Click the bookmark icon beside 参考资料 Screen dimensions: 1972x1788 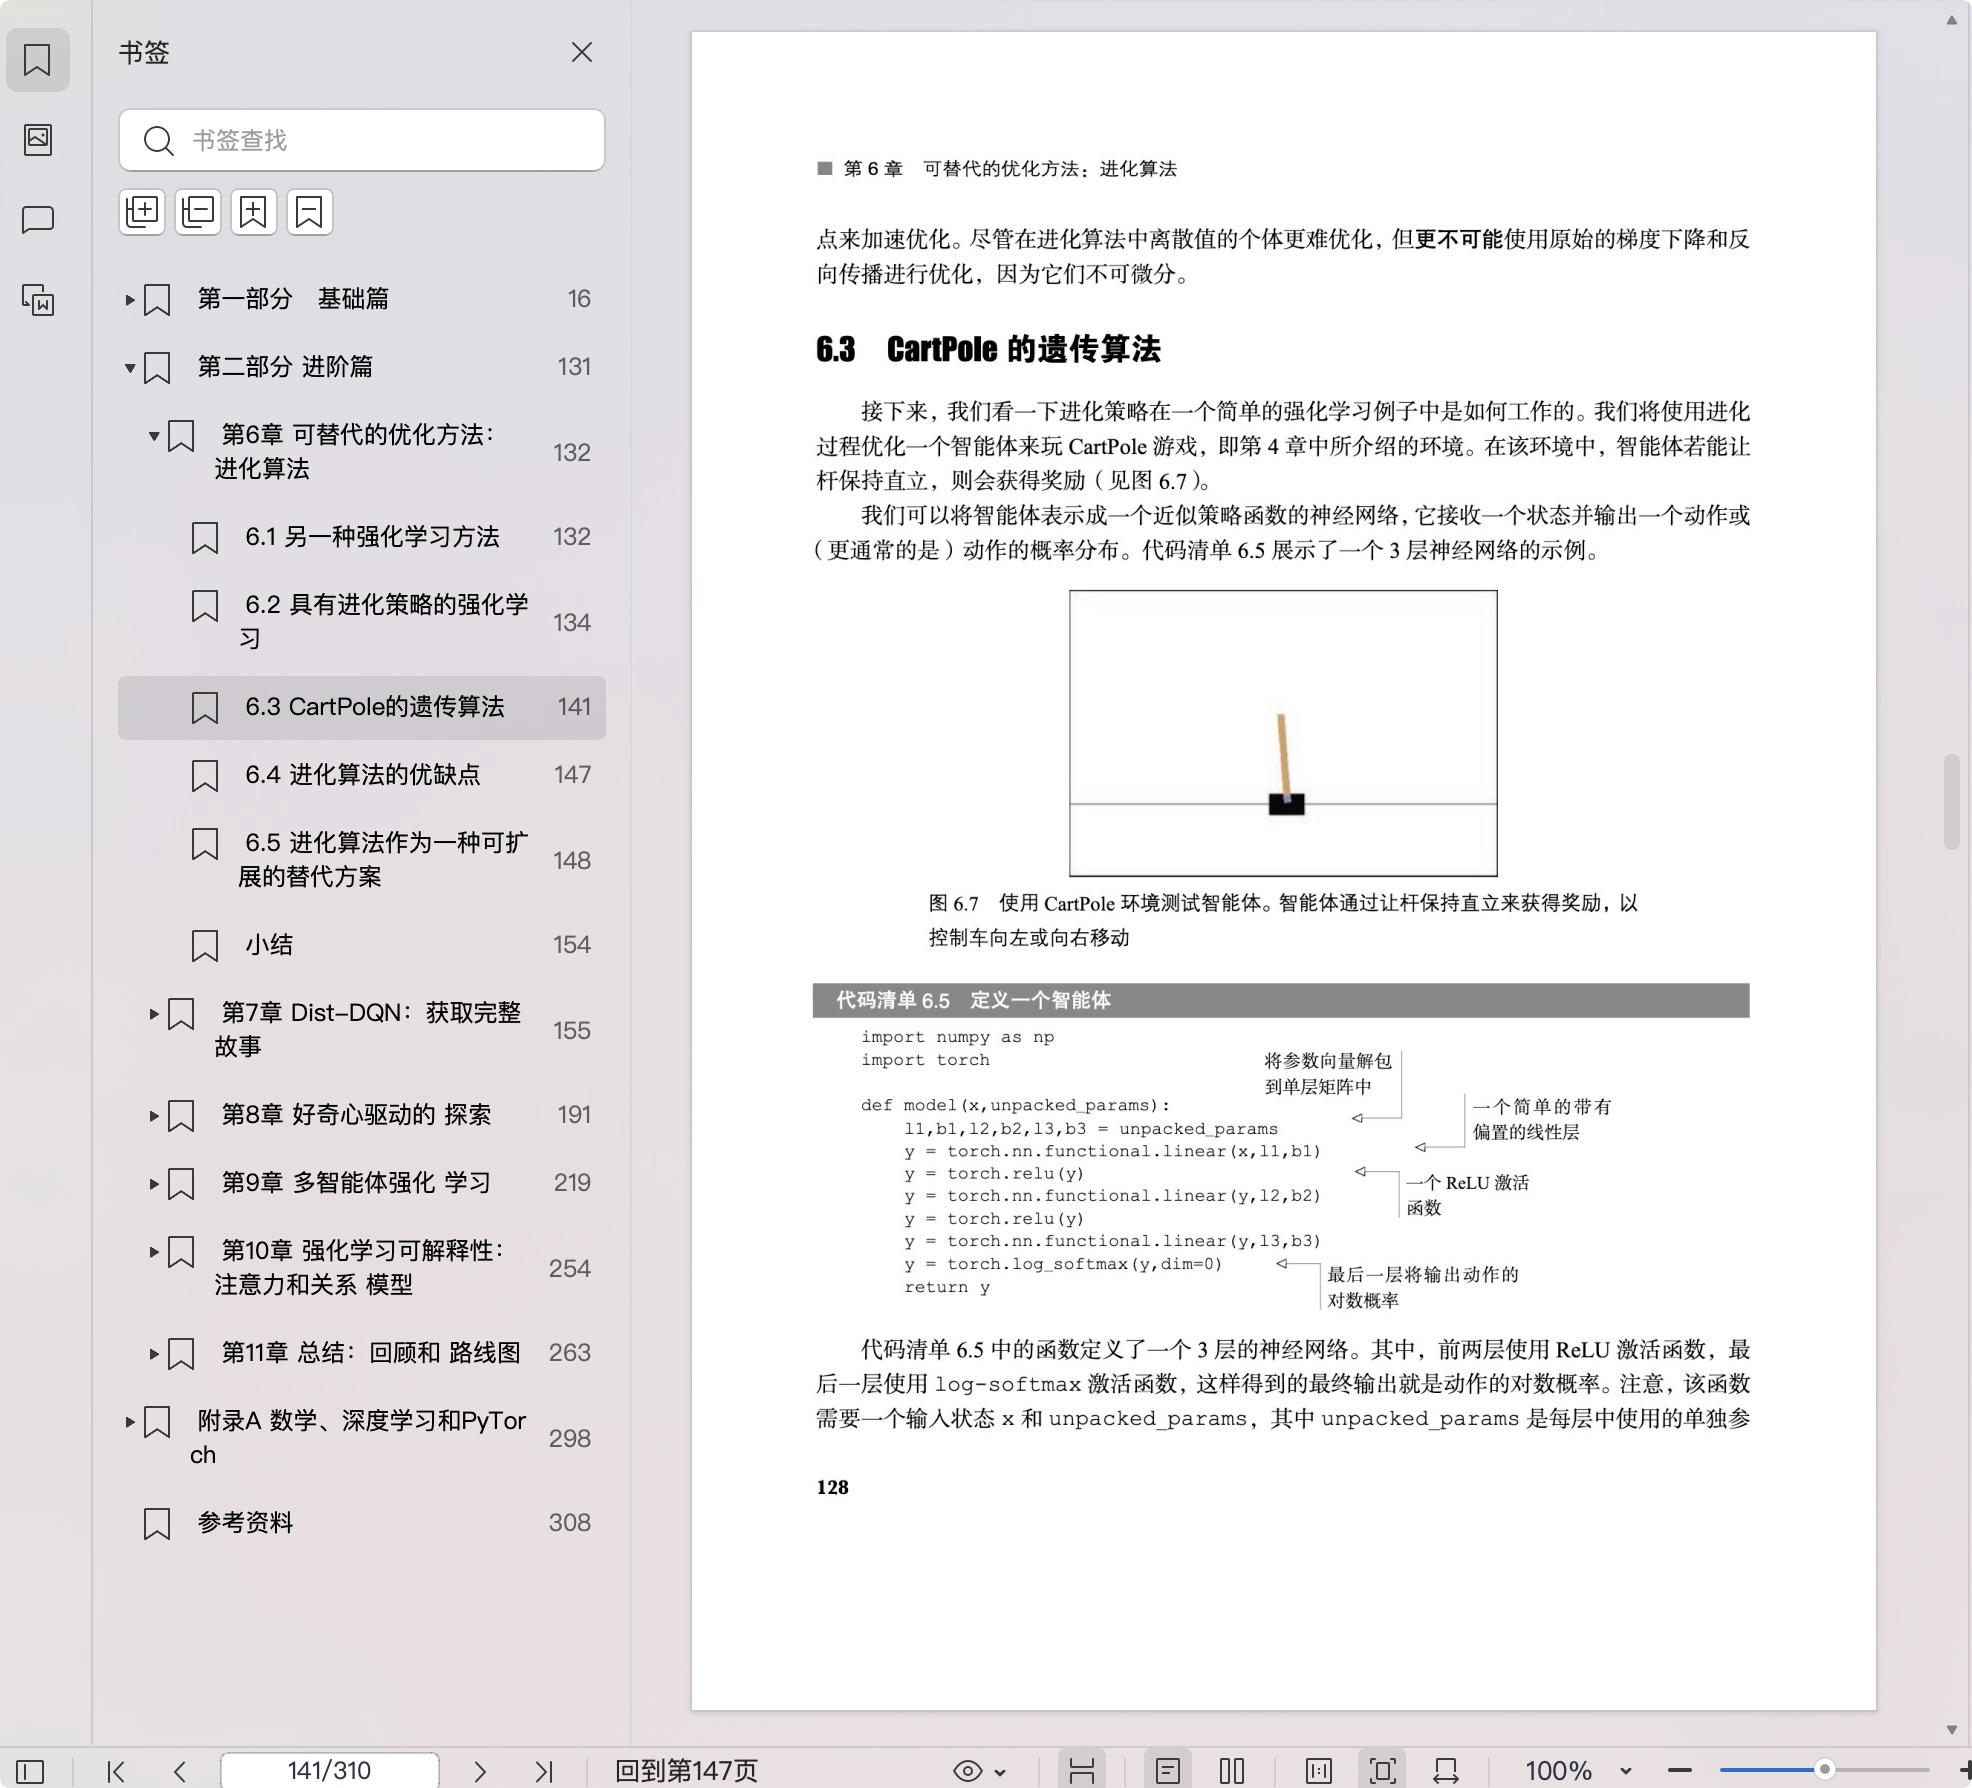coord(157,1523)
